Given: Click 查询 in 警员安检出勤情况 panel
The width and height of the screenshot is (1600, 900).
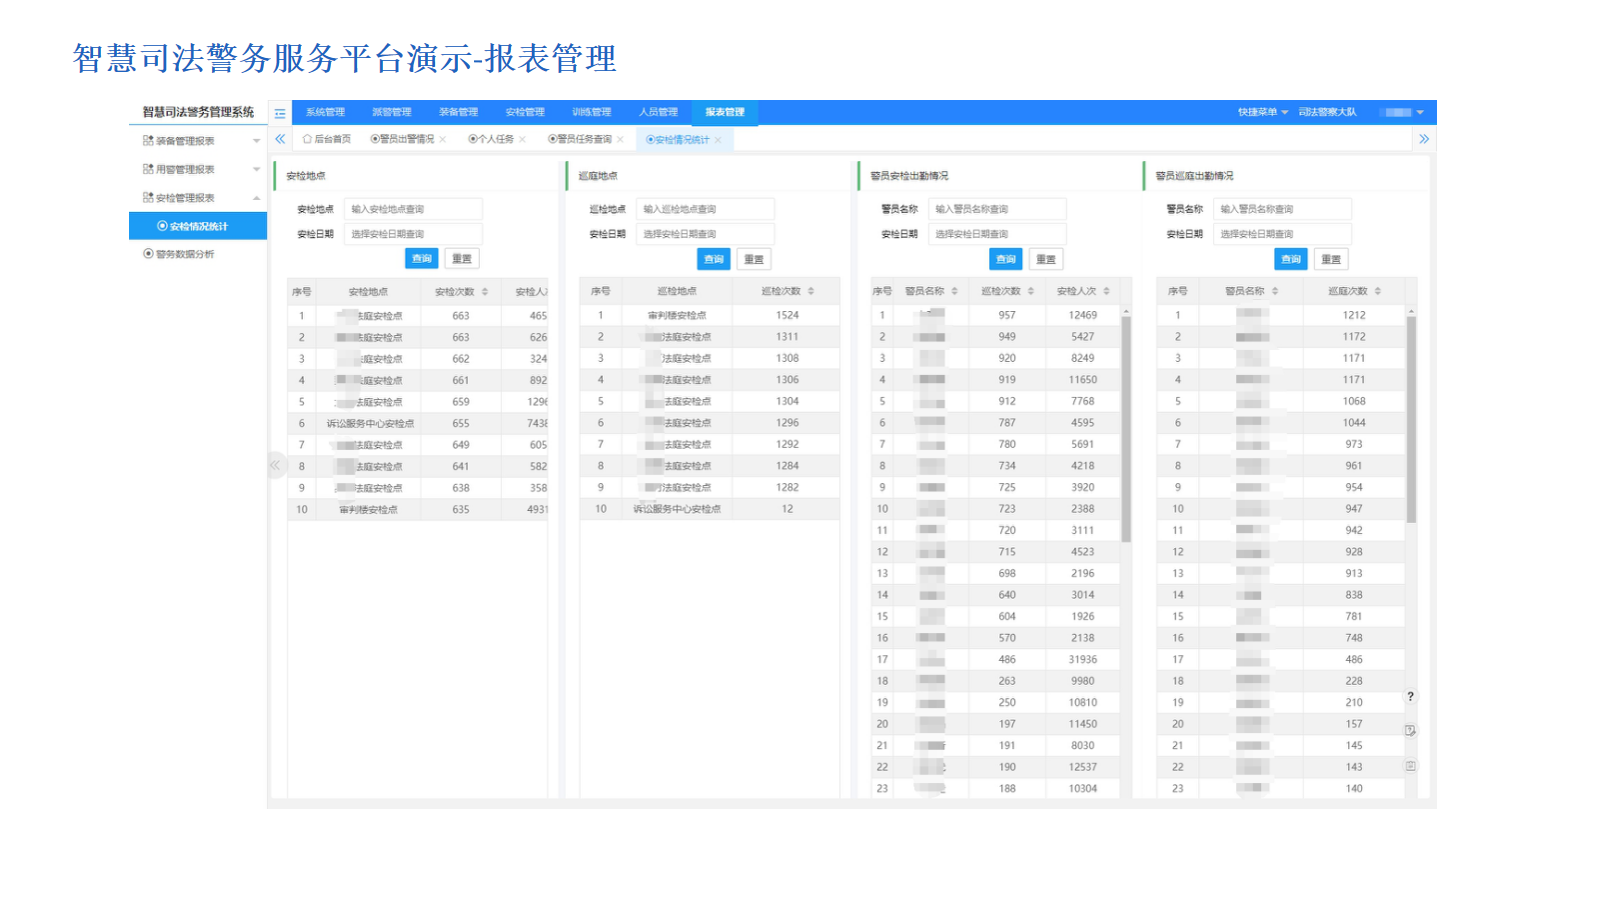Looking at the screenshot, I should tap(1006, 259).
